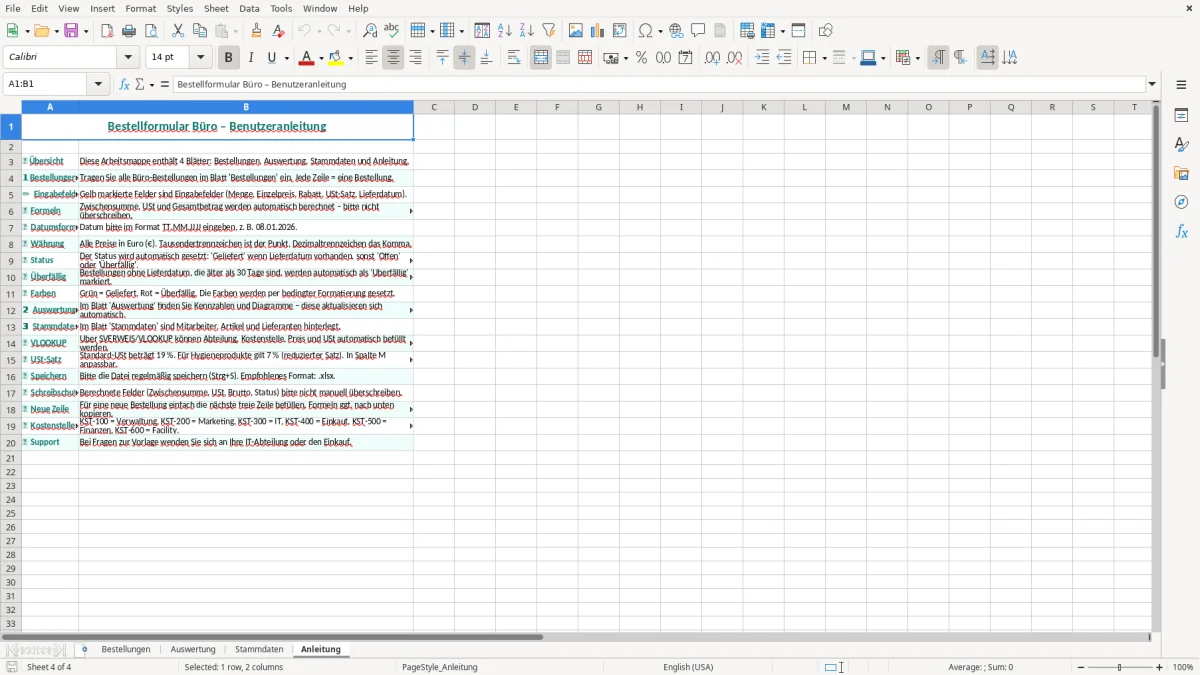Sort ascending A to Z

tap(505, 31)
